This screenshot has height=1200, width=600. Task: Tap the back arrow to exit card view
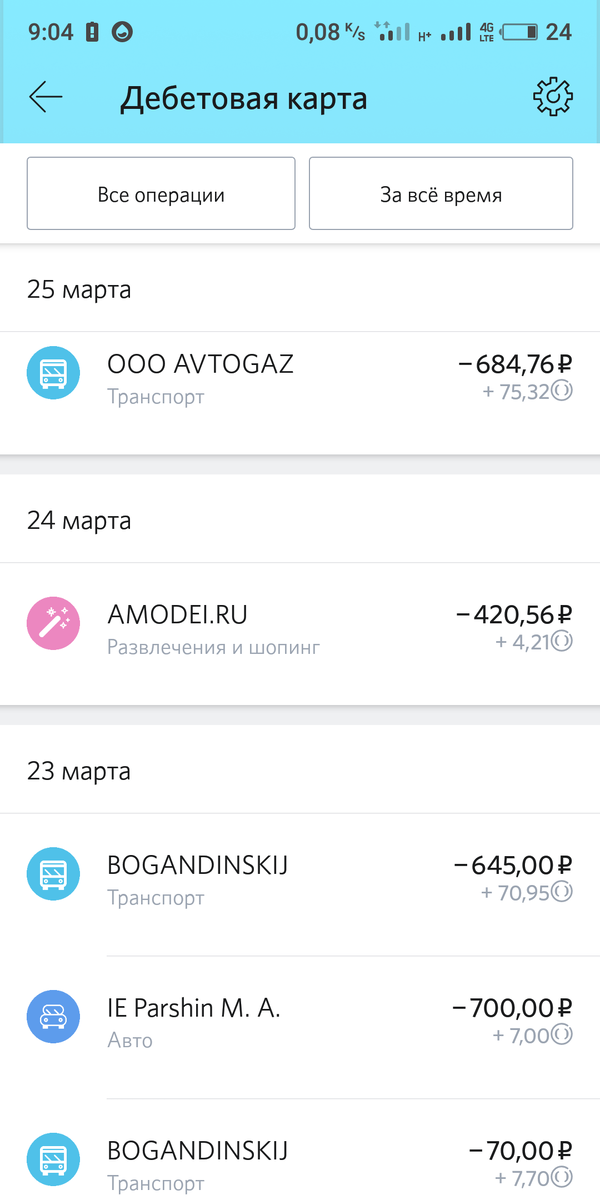(44, 97)
